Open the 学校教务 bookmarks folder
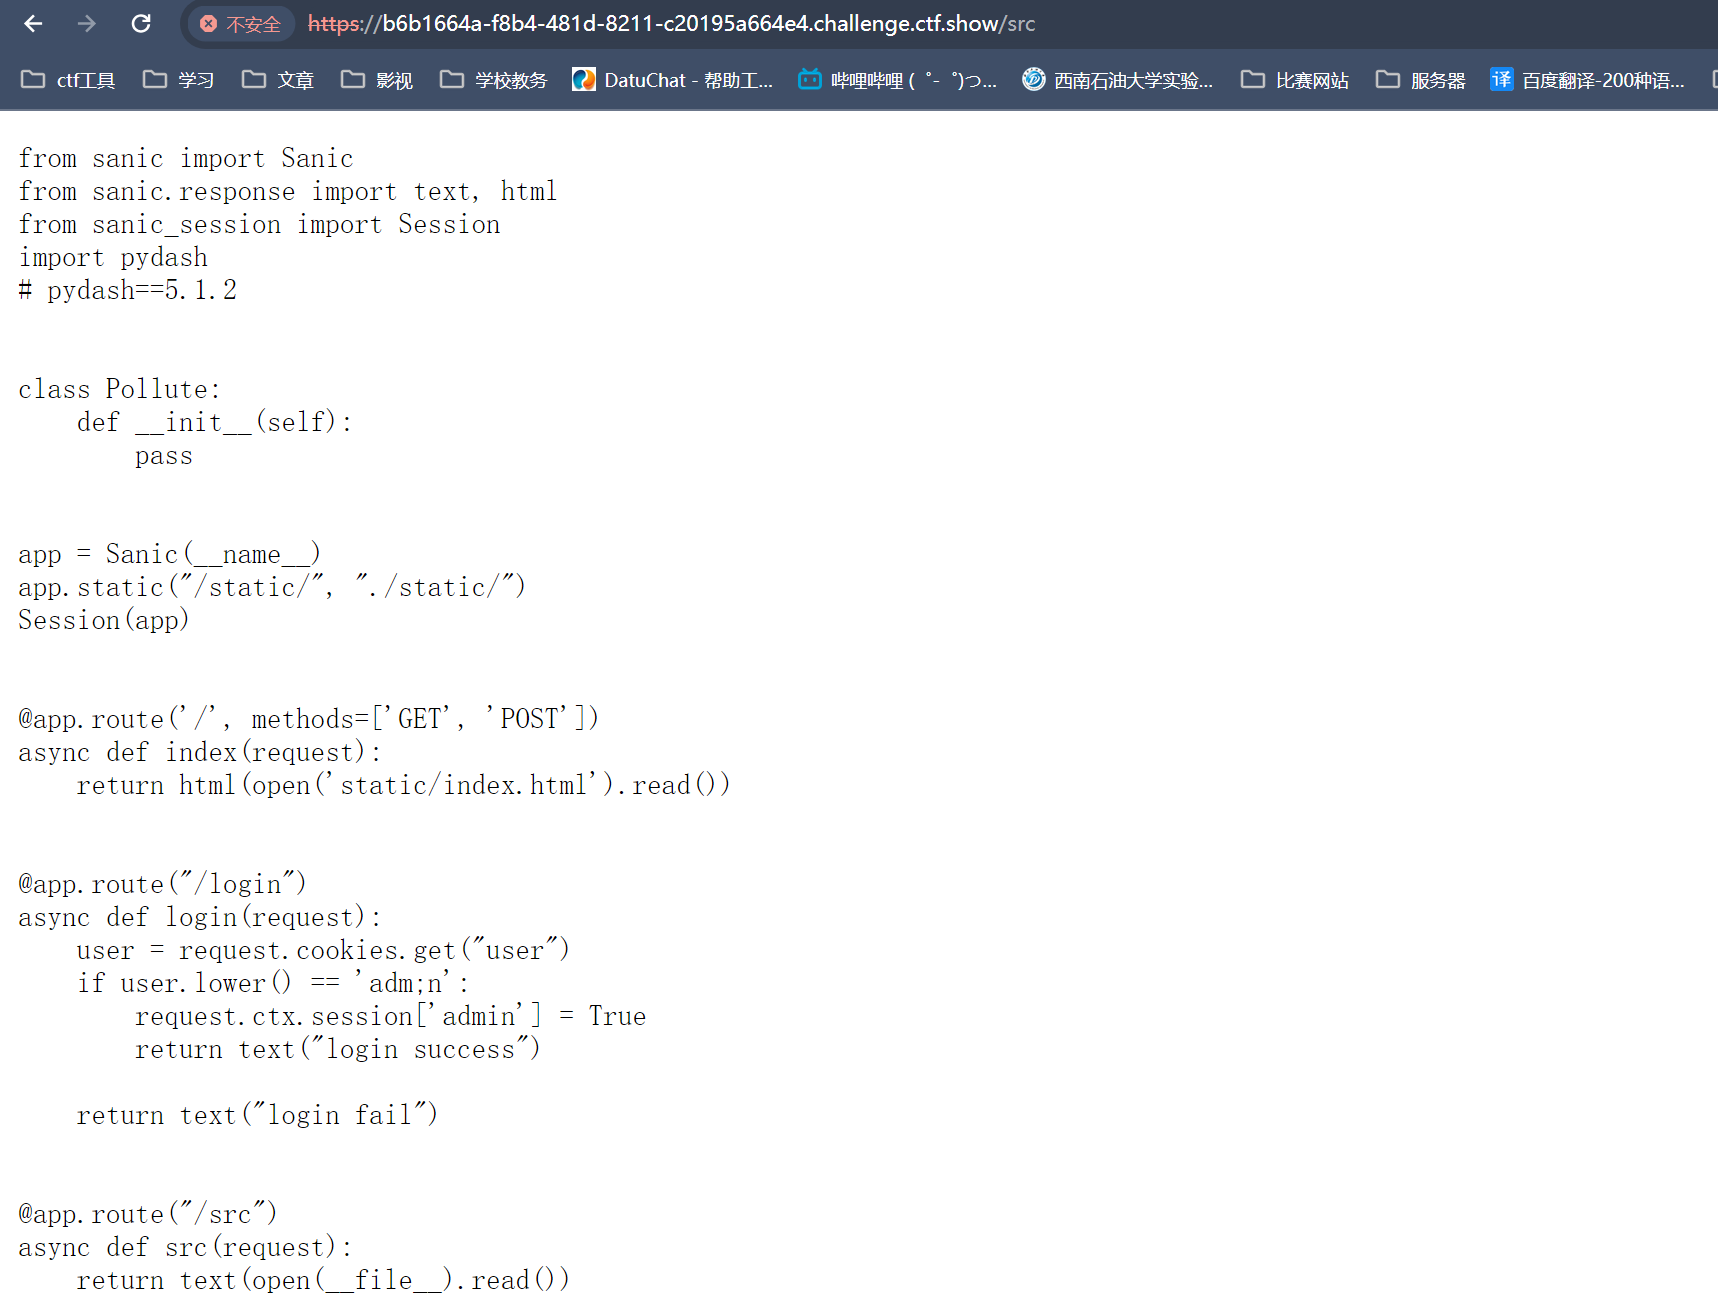This screenshot has height=1316, width=1718. click(494, 80)
